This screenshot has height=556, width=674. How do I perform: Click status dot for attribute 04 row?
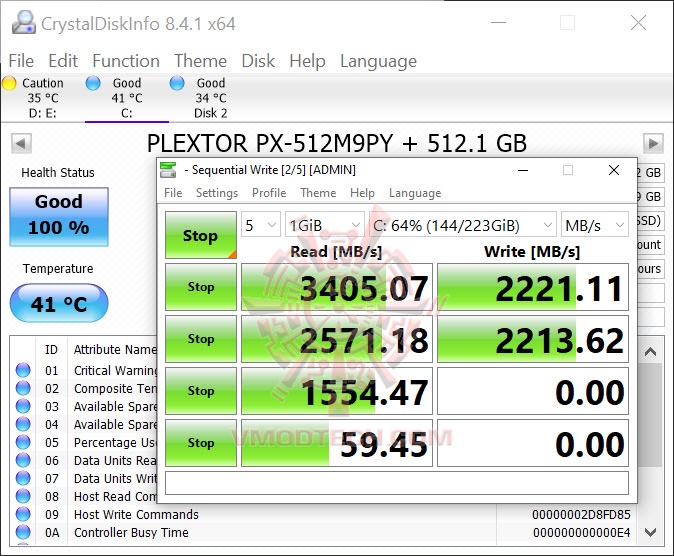pos(23,424)
